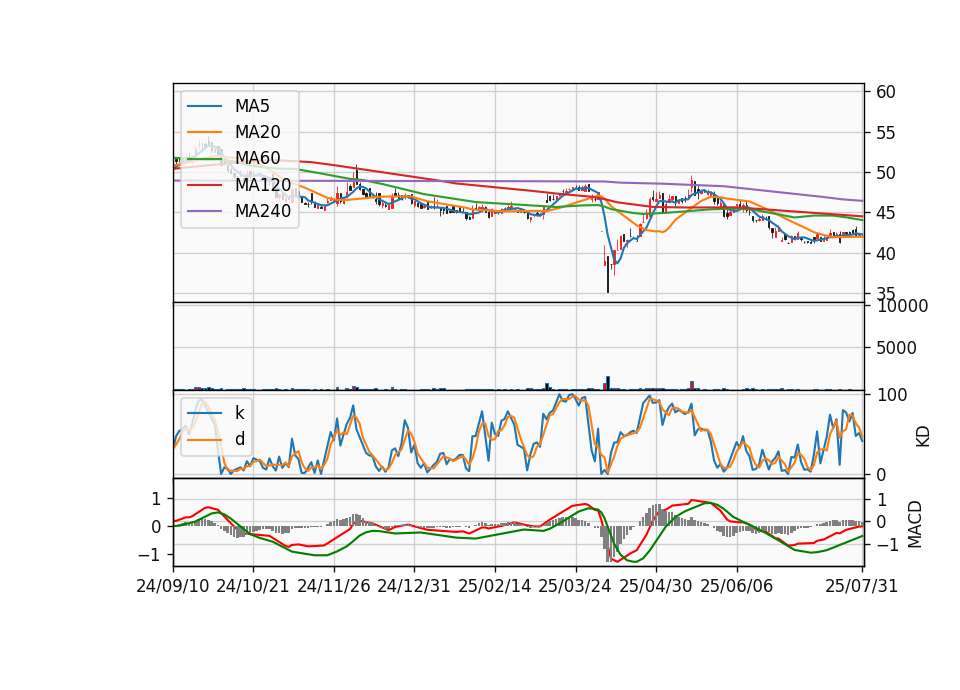Click the MA240 legend label
The image size is (960, 690).
263,211
